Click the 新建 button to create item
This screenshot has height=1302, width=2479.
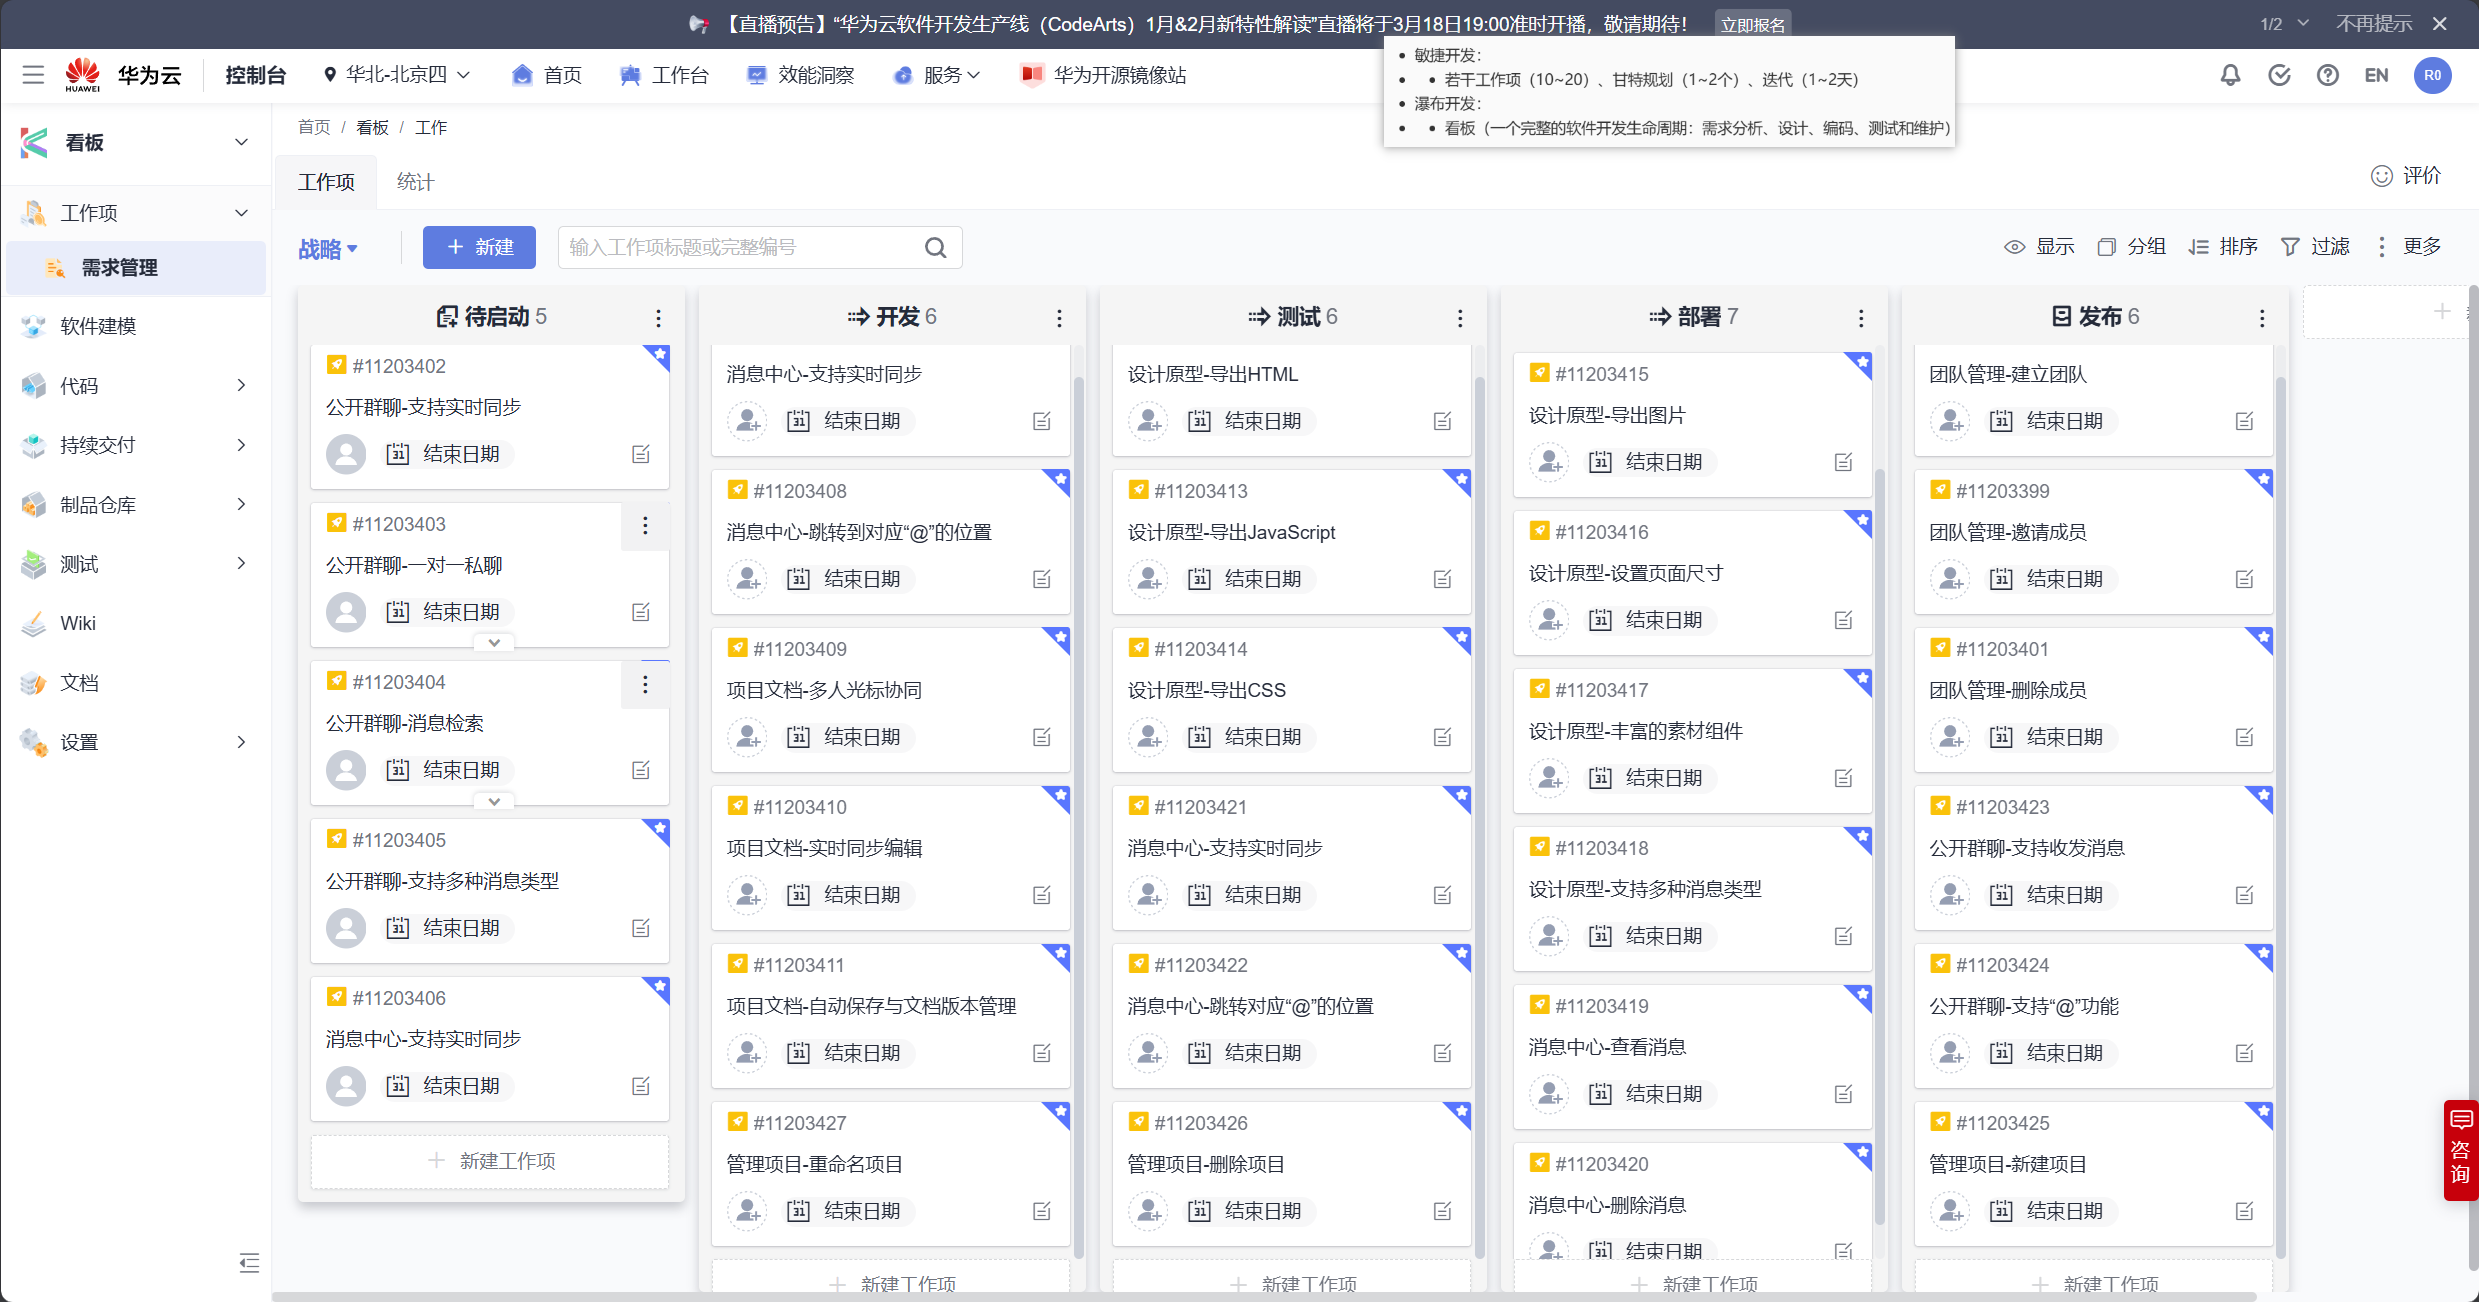[x=479, y=247]
